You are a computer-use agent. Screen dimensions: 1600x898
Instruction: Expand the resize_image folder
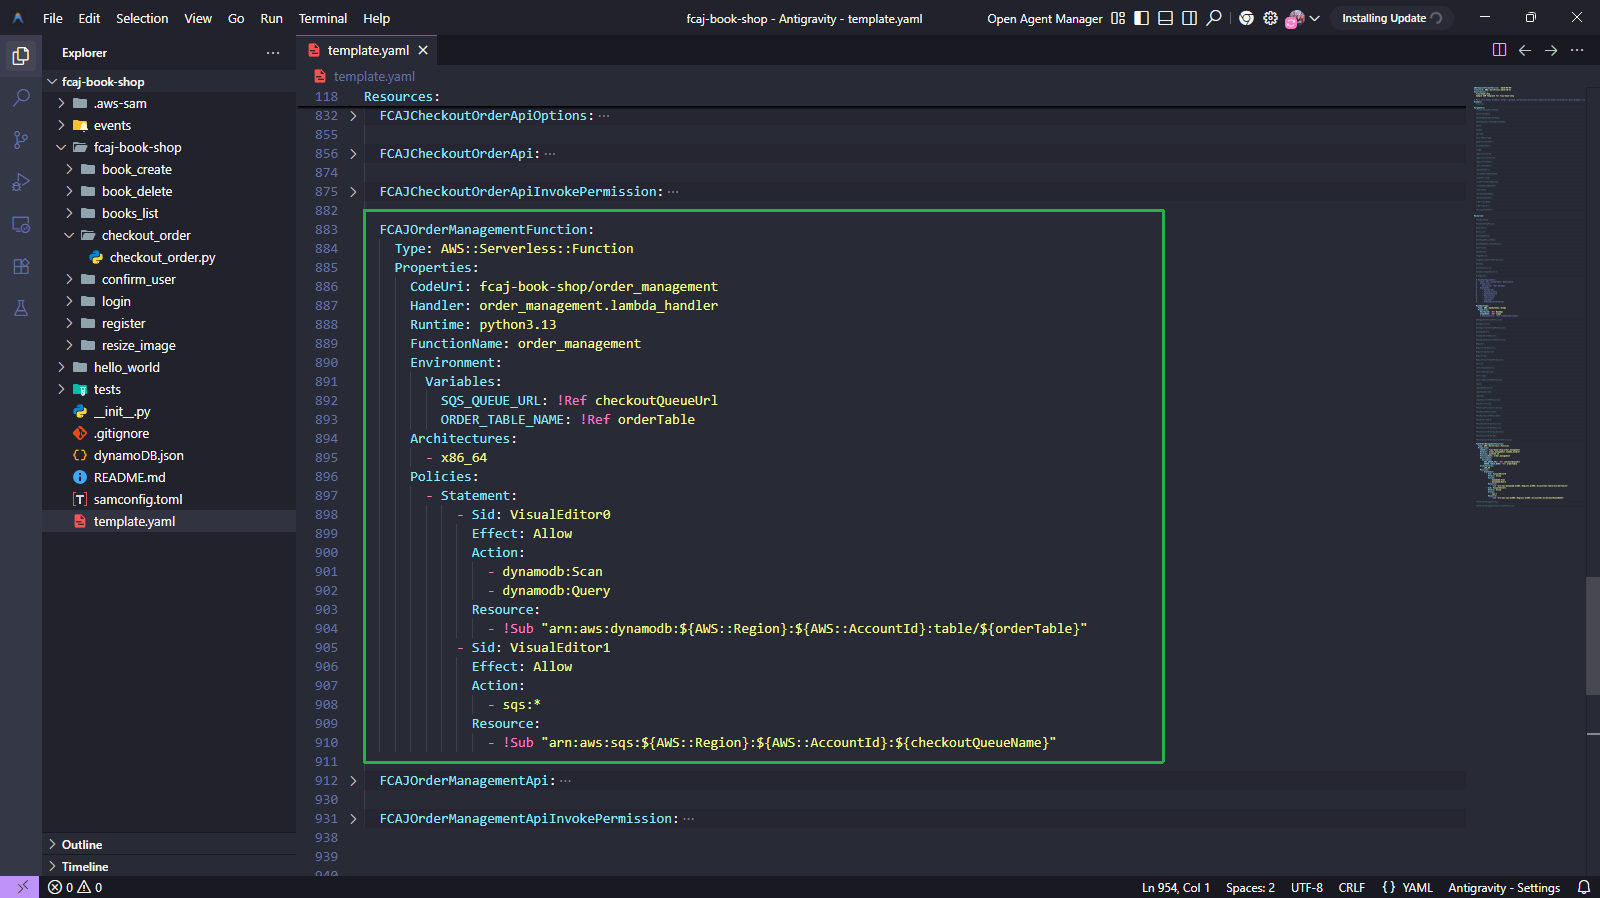[x=70, y=346]
